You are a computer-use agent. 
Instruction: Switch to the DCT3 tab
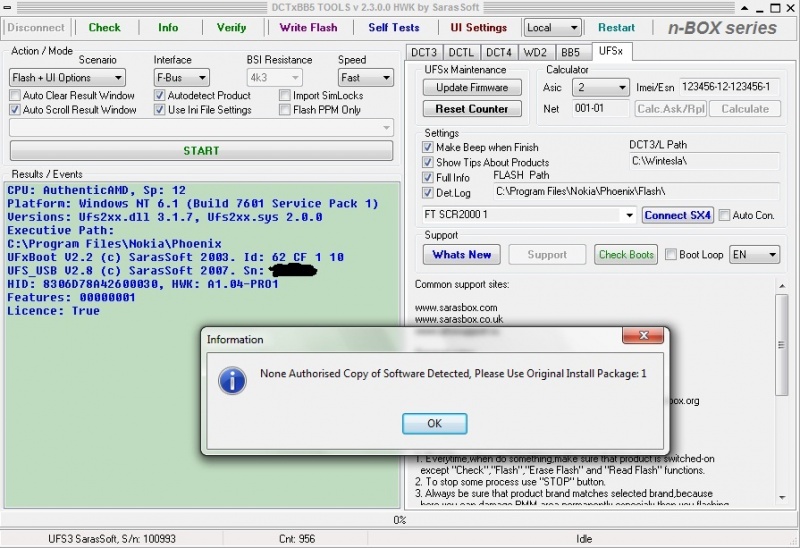click(x=424, y=53)
